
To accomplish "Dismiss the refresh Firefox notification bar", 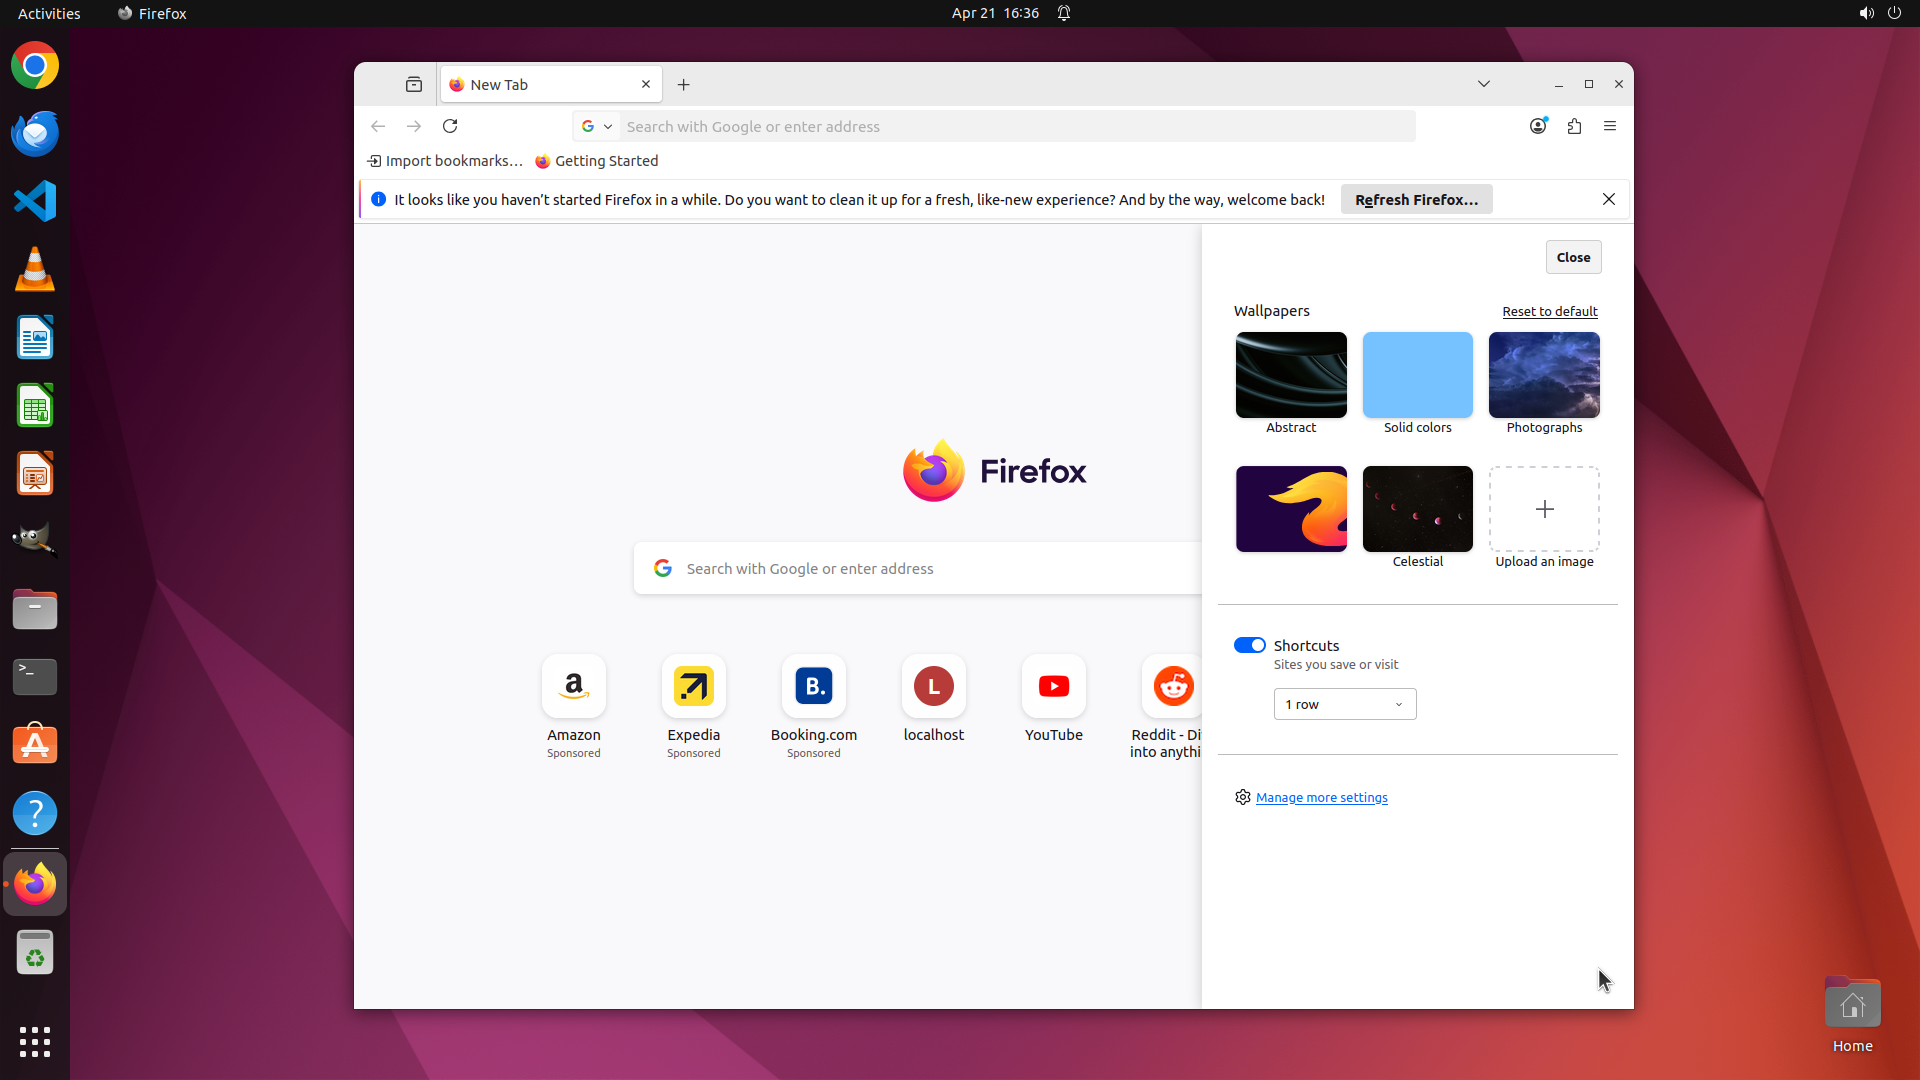I will click(x=1609, y=199).
